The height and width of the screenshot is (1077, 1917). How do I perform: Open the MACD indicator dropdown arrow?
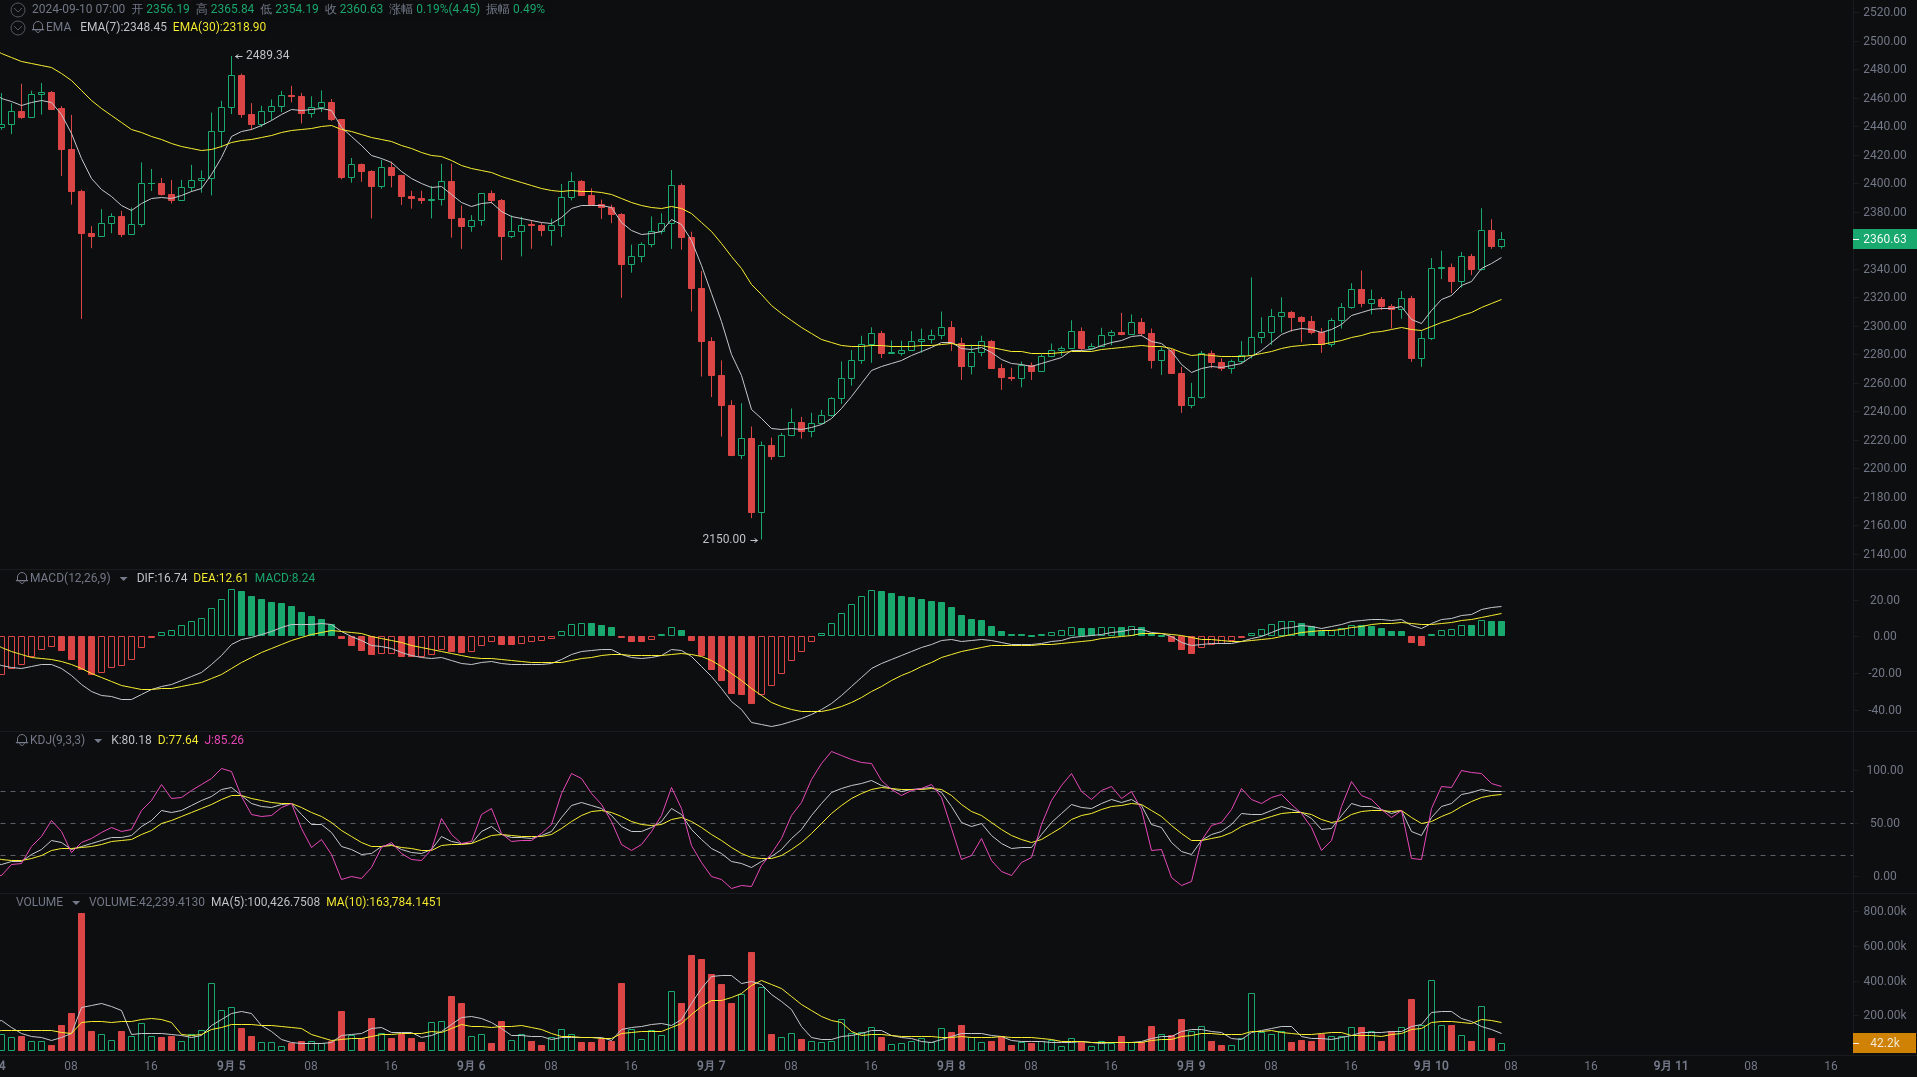tap(124, 578)
